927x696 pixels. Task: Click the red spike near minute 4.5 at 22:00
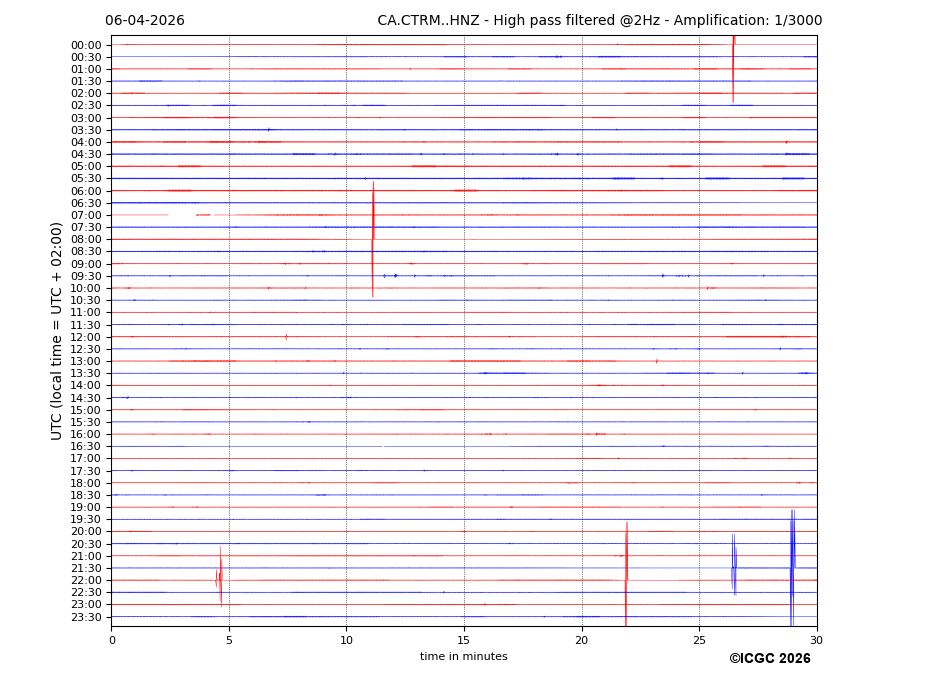click(x=220, y=578)
